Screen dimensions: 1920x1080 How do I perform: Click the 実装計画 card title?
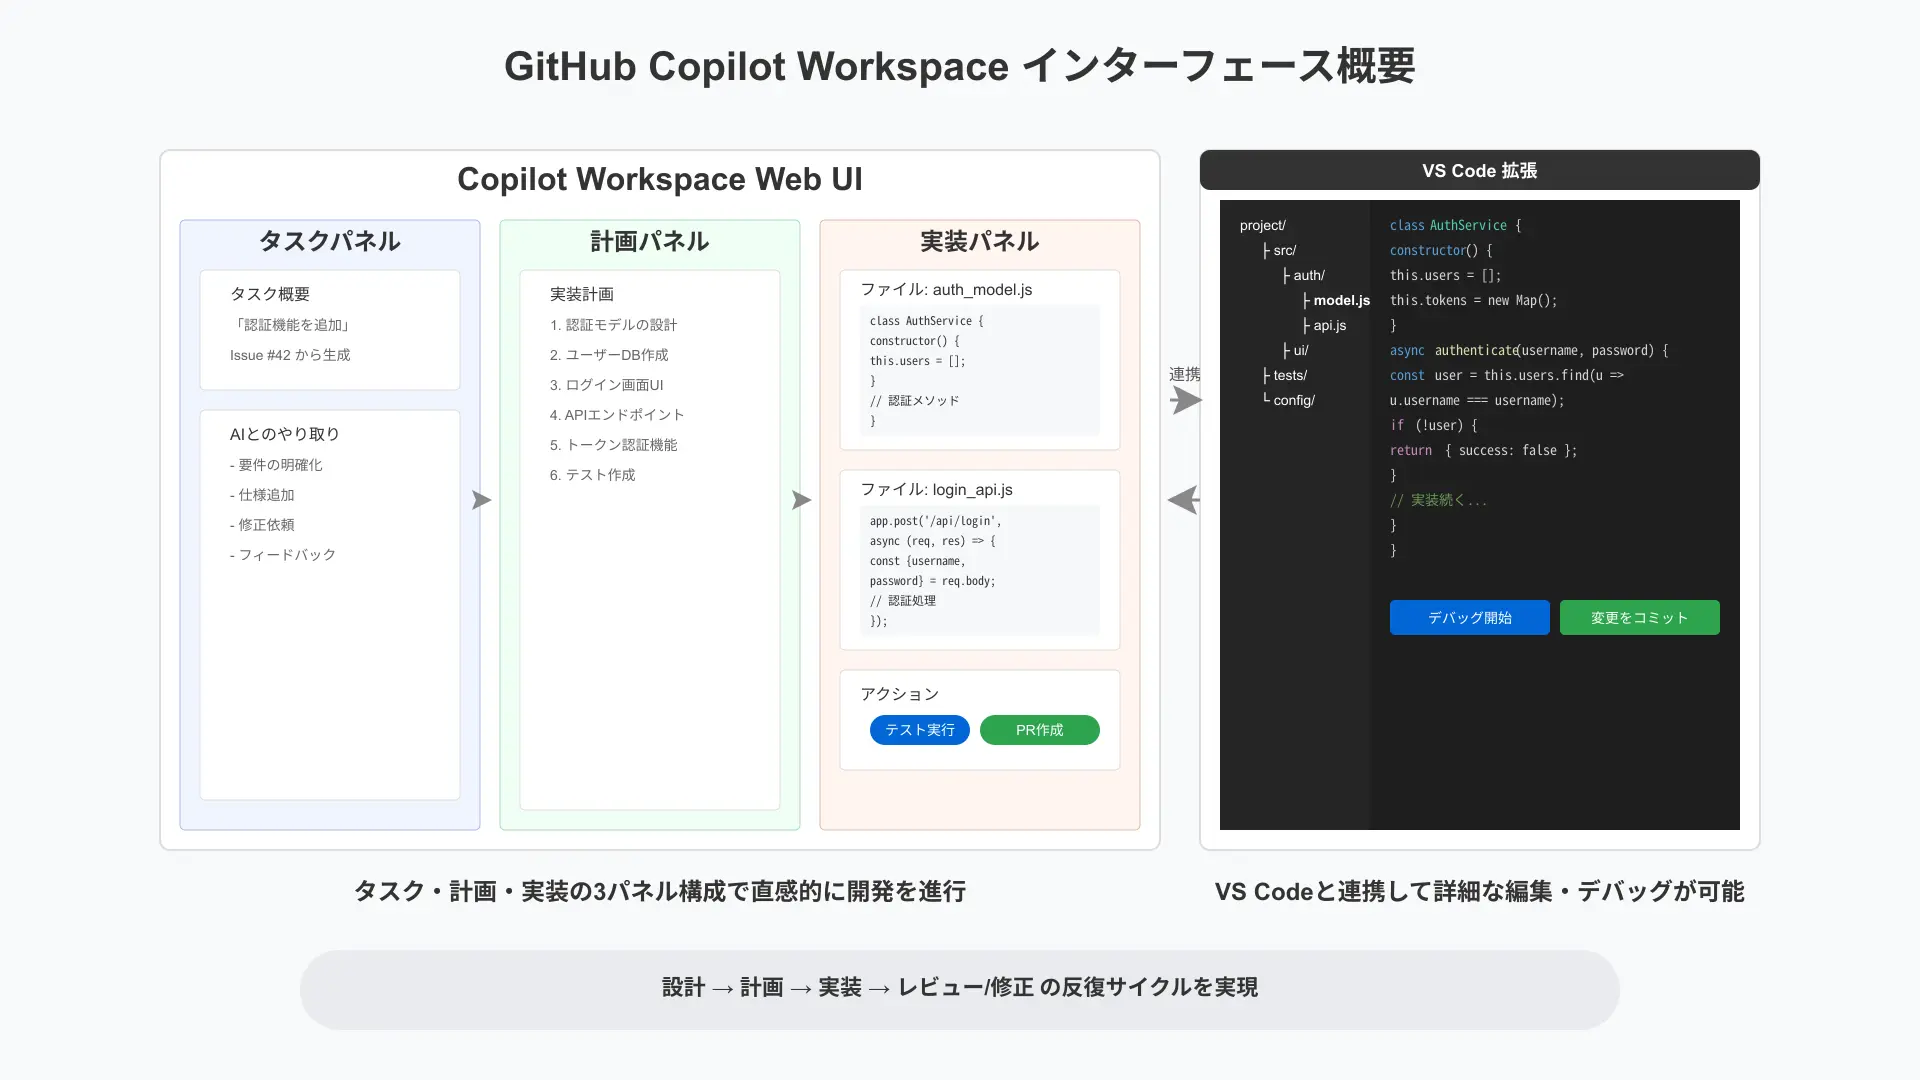[x=582, y=294]
